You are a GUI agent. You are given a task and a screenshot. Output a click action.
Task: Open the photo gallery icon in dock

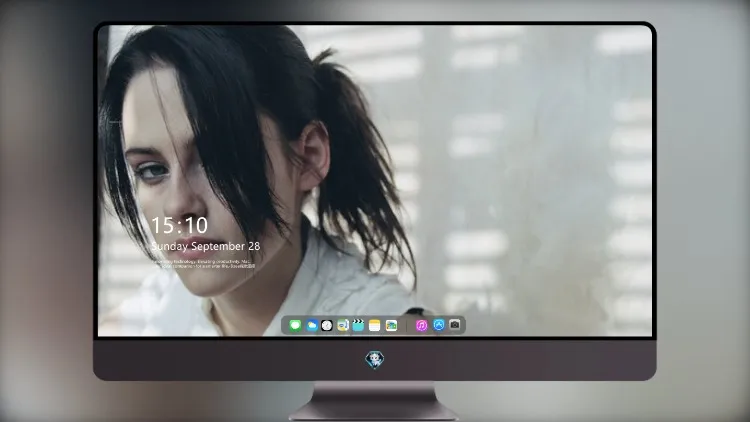[x=391, y=325]
